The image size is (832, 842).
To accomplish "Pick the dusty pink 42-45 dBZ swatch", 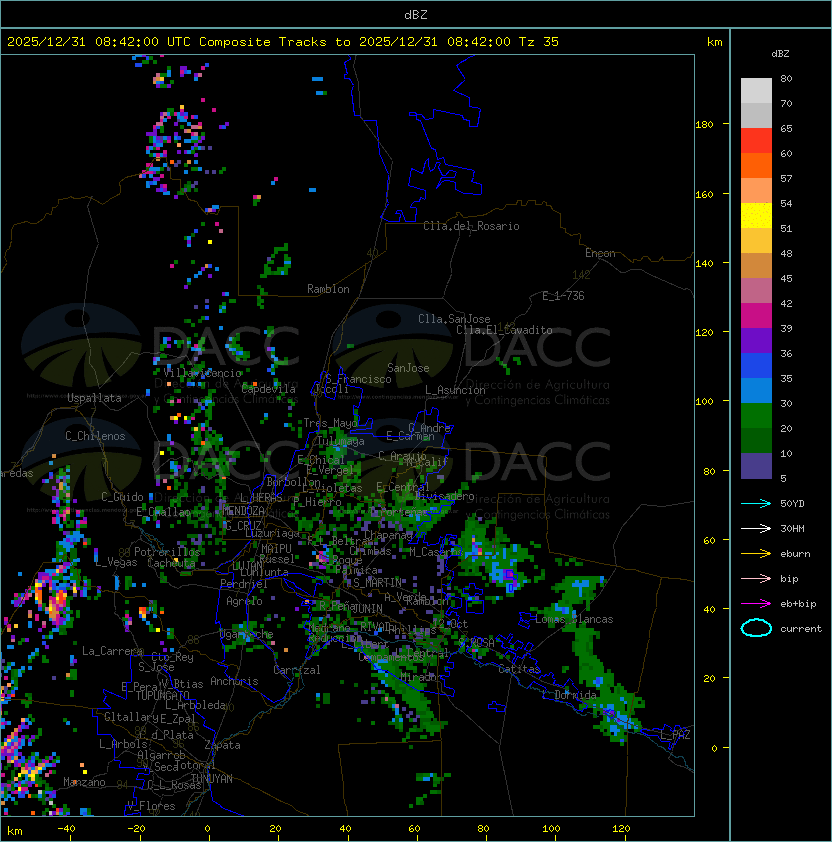I will (756, 291).
